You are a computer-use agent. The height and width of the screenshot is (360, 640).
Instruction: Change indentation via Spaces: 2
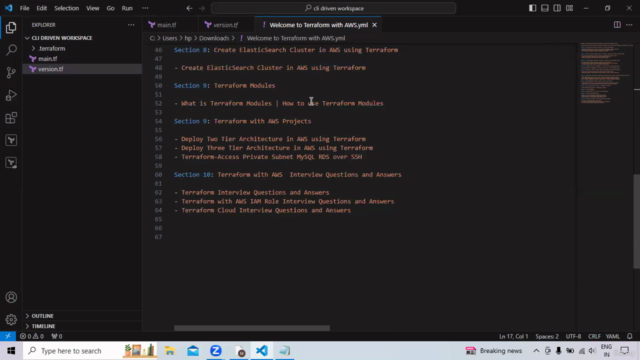click(x=547, y=336)
